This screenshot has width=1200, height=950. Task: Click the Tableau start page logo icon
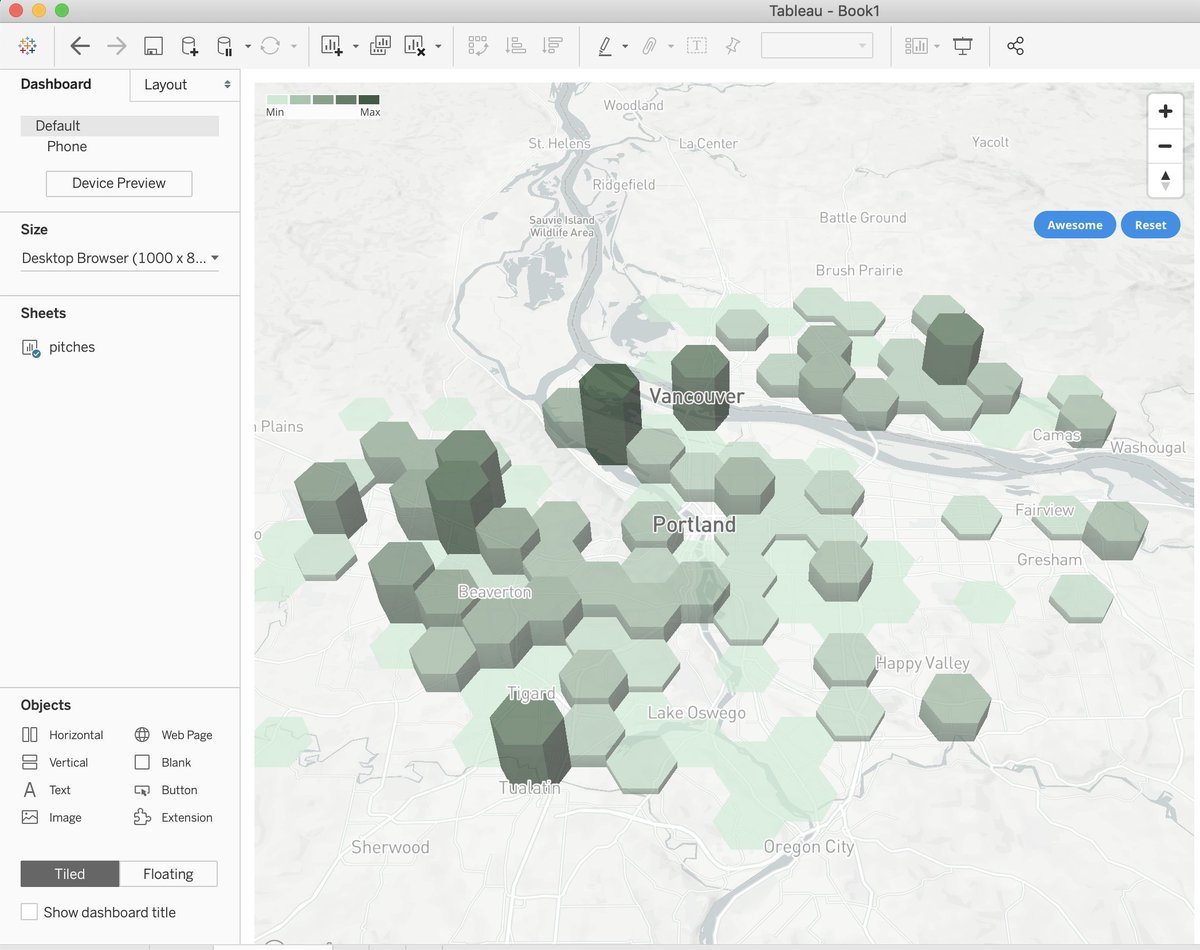pyautogui.click(x=27, y=46)
